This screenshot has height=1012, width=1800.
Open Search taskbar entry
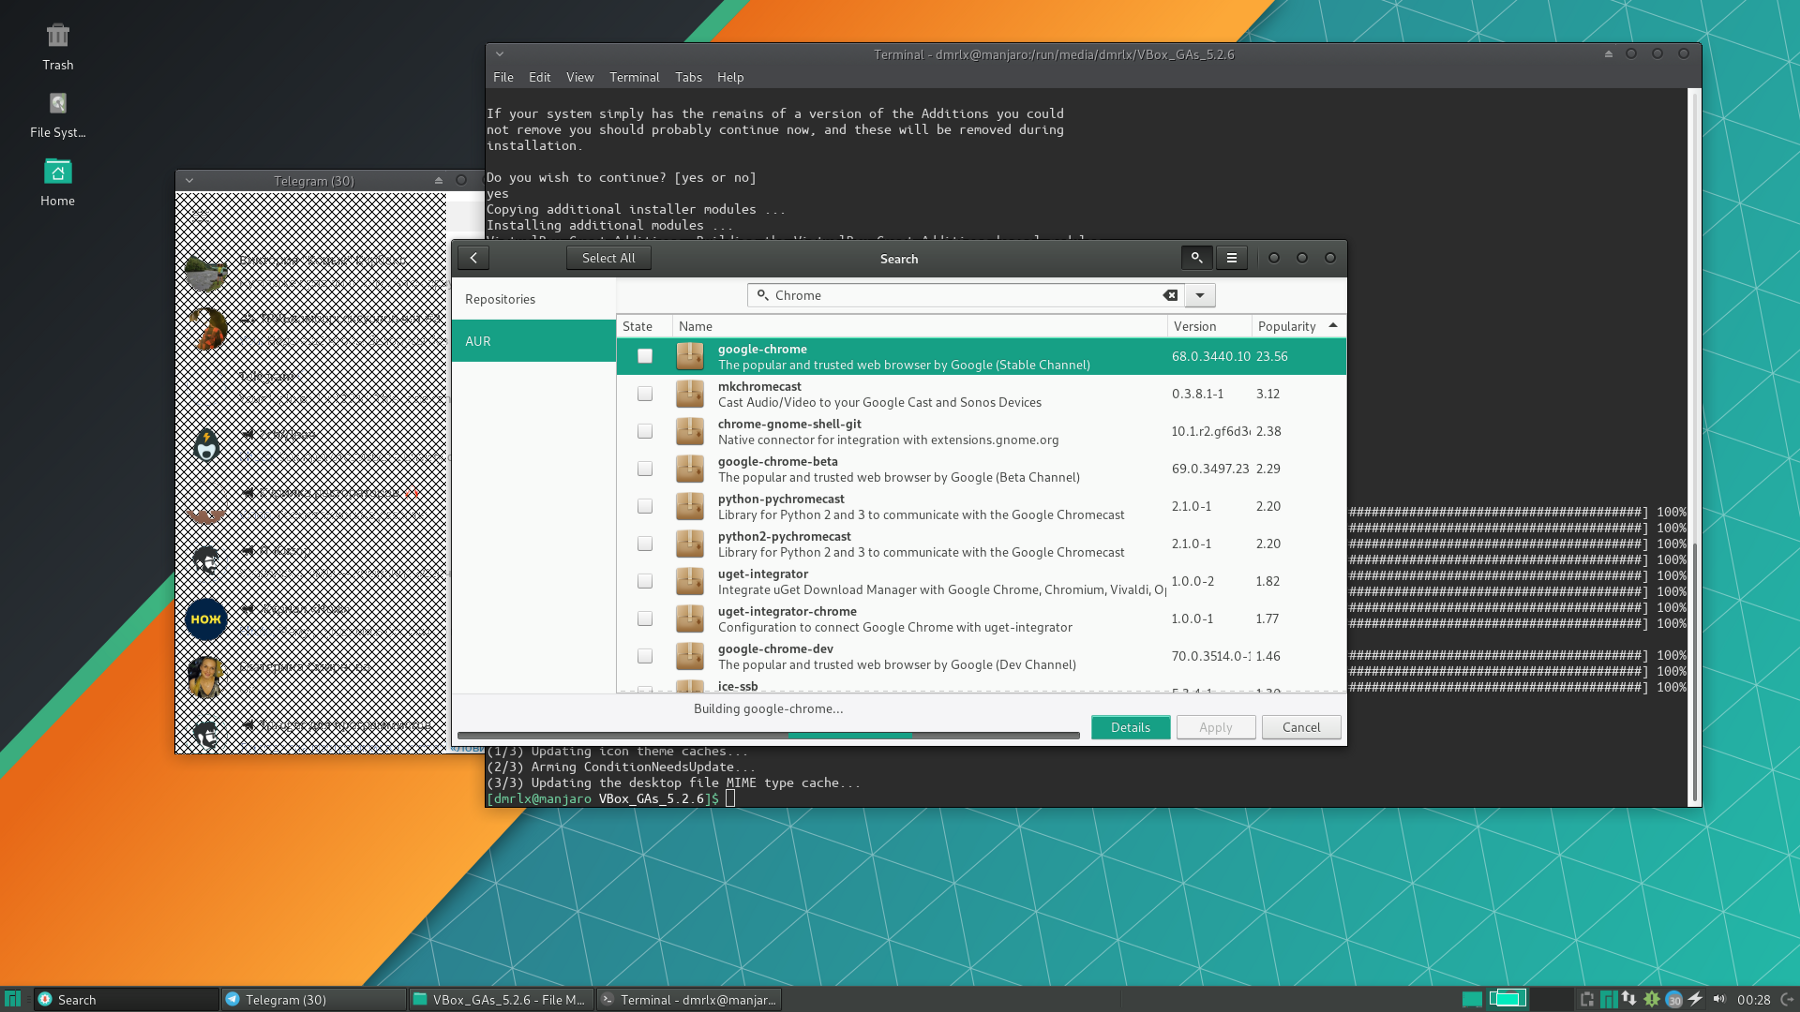[x=126, y=999]
